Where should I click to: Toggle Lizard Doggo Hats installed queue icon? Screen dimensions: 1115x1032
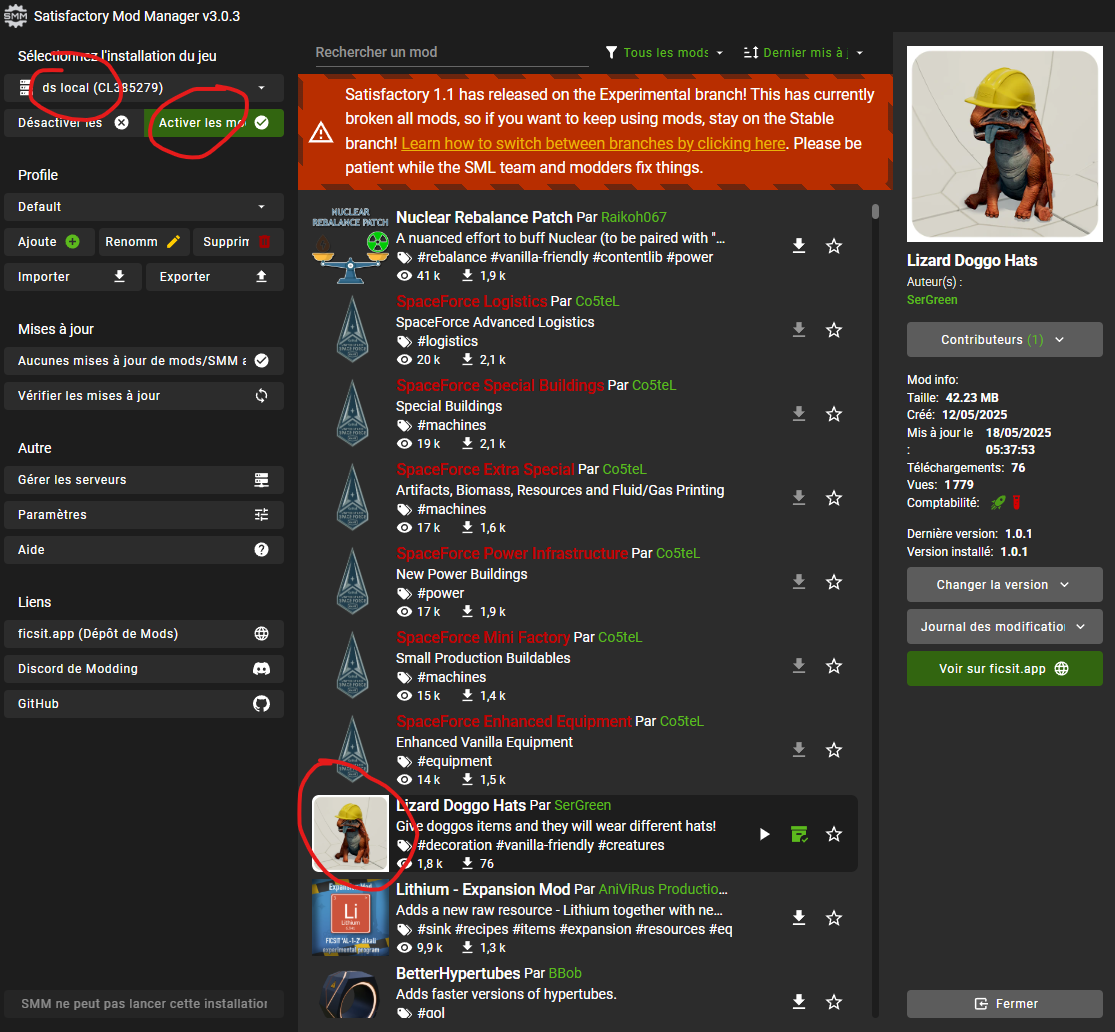click(x=799, y=834)
